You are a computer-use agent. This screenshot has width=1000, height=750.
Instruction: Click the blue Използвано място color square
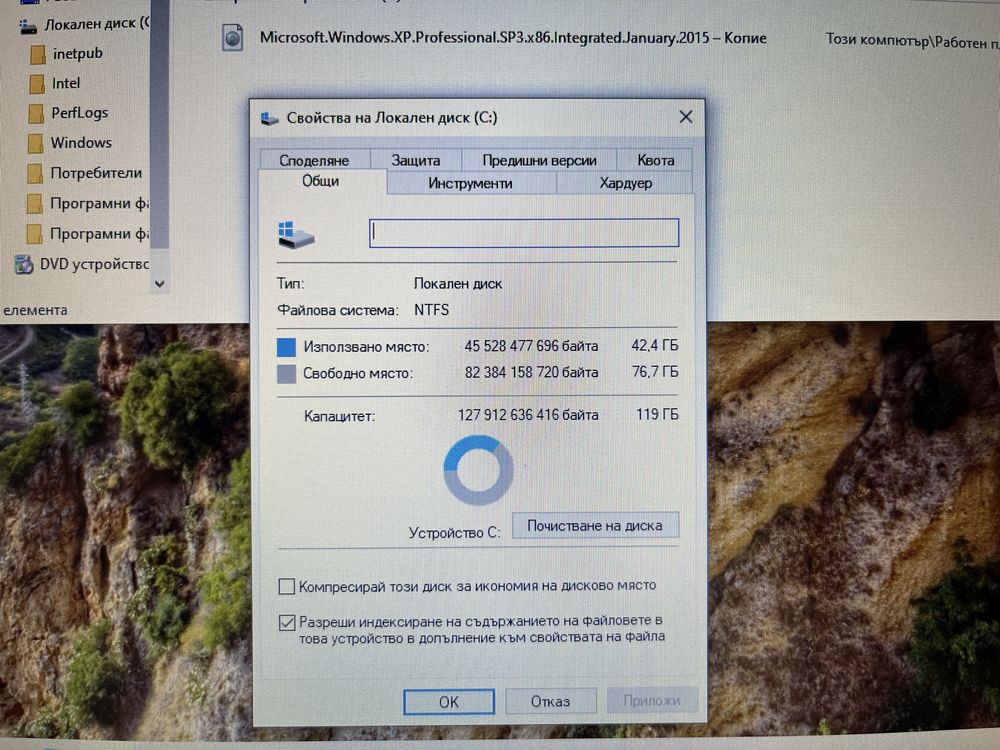pos(286,347)
